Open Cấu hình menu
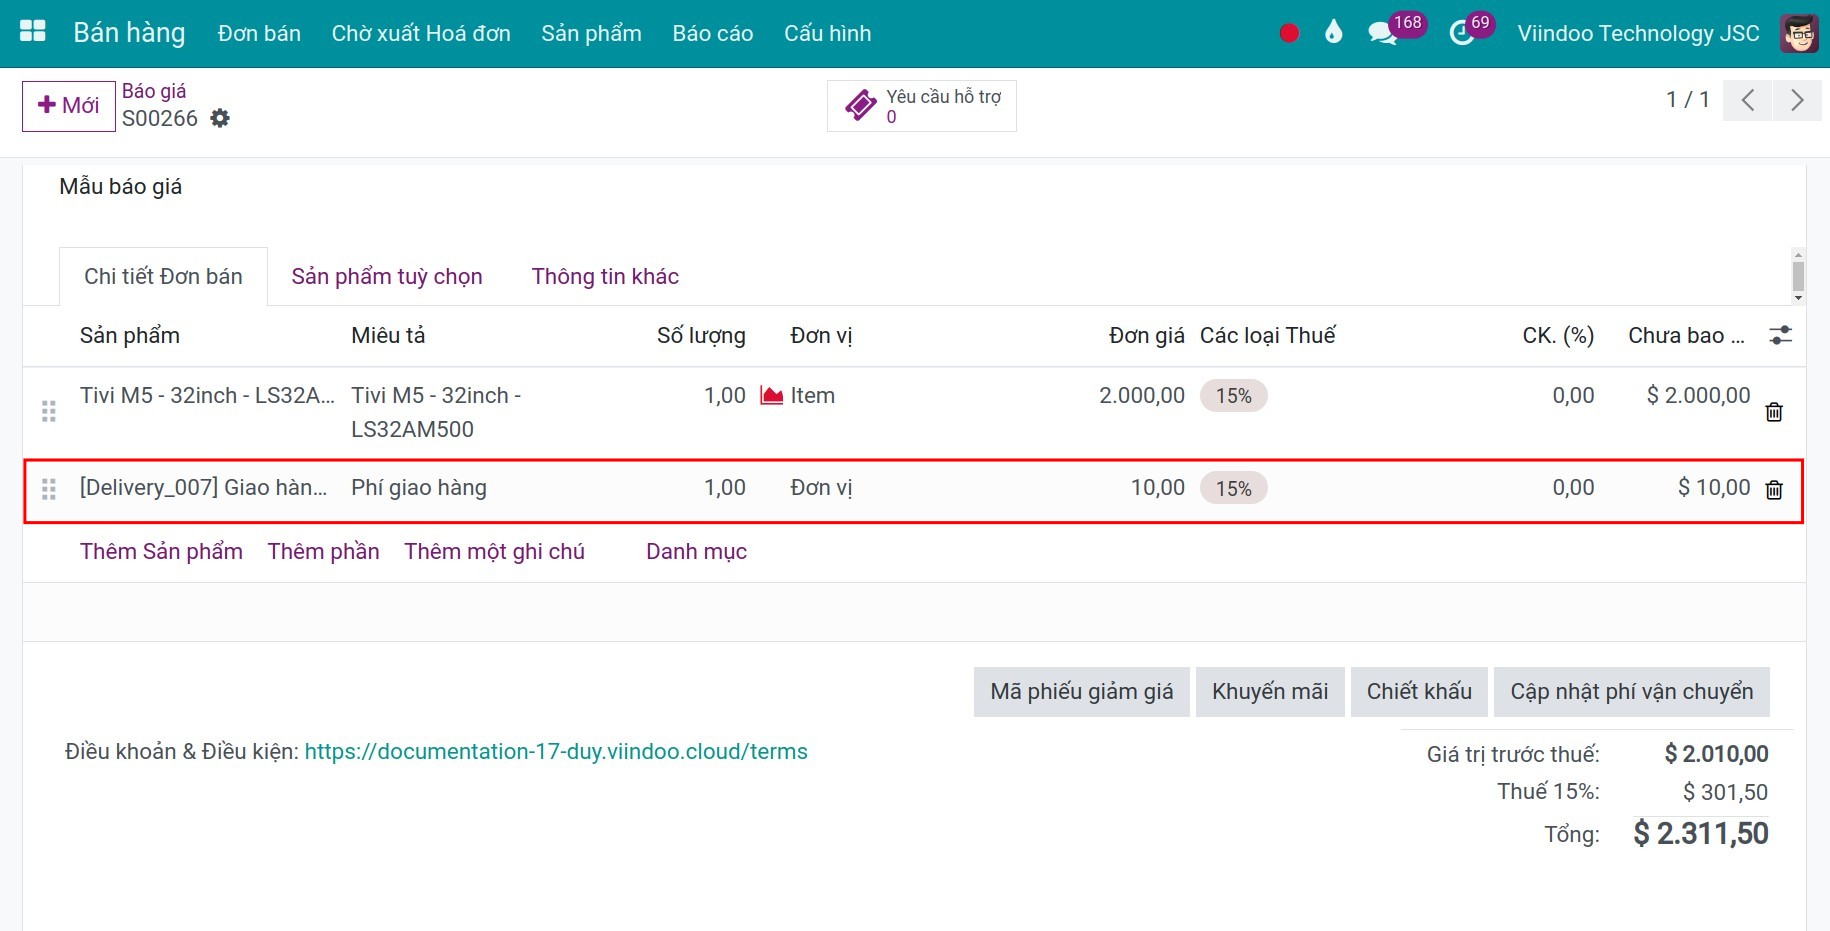 click(x=827, y=33)
